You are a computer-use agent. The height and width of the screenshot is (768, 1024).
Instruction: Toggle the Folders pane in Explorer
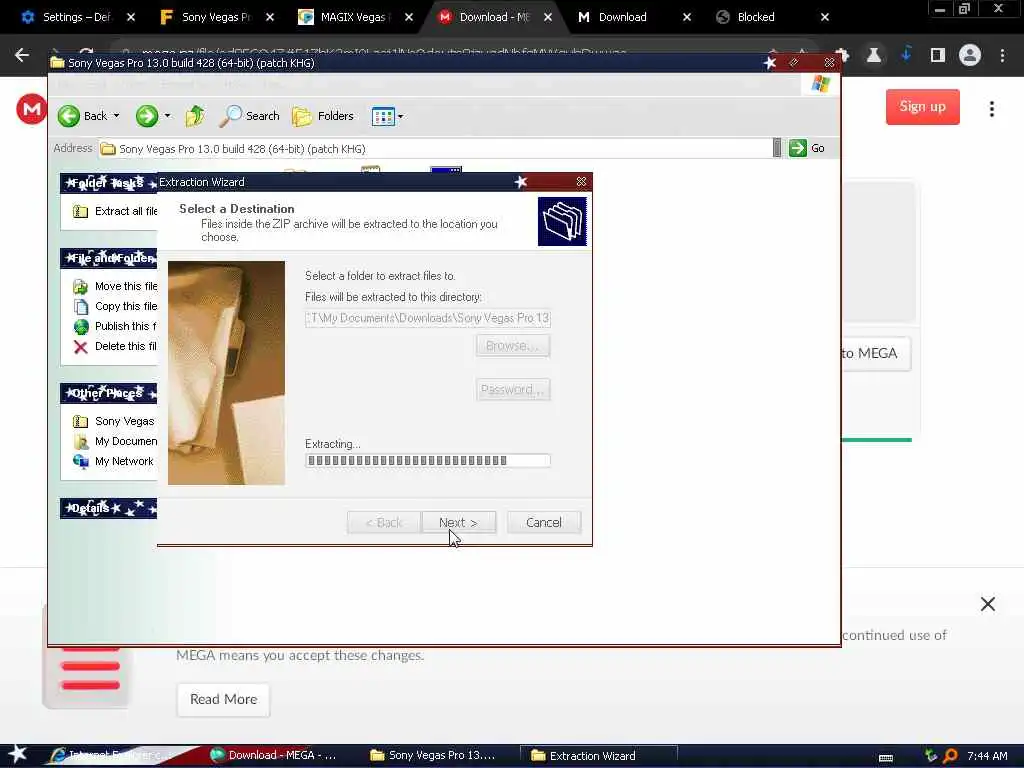(x=323, y=116)
